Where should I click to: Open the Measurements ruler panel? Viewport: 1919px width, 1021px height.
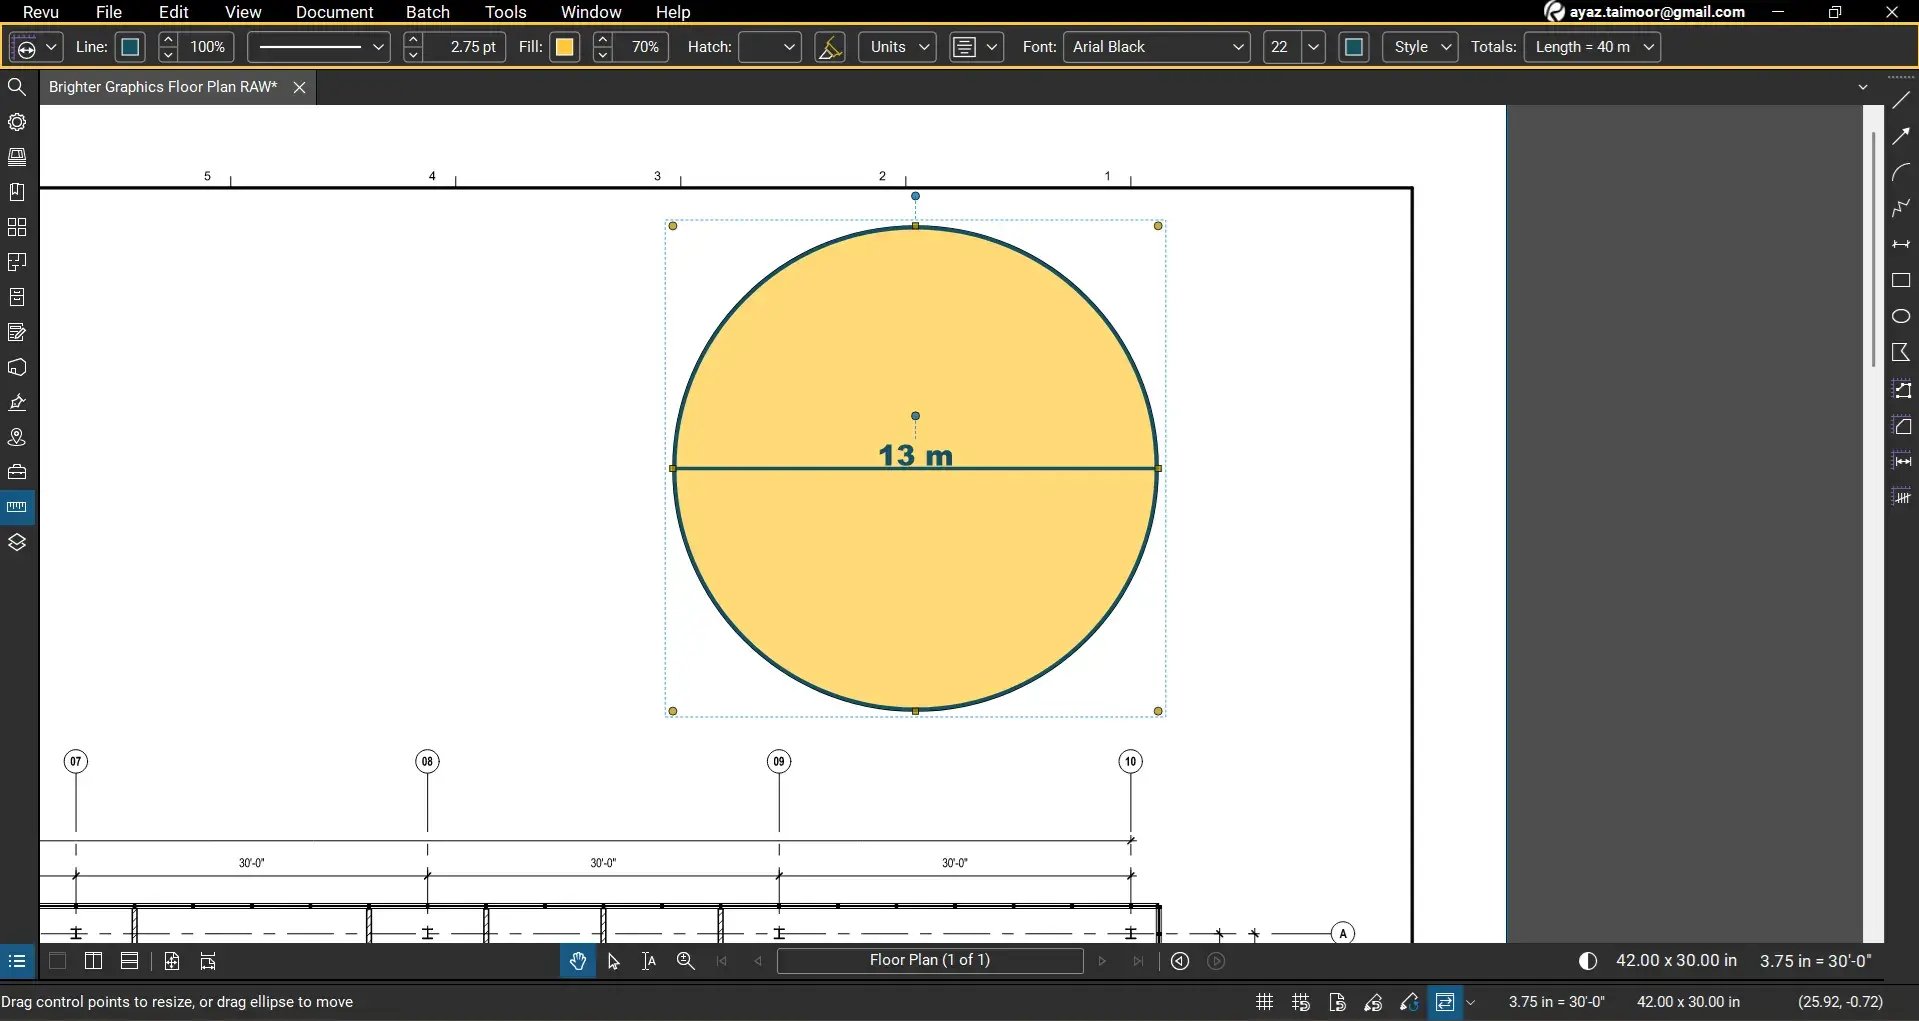coord(17,506)
